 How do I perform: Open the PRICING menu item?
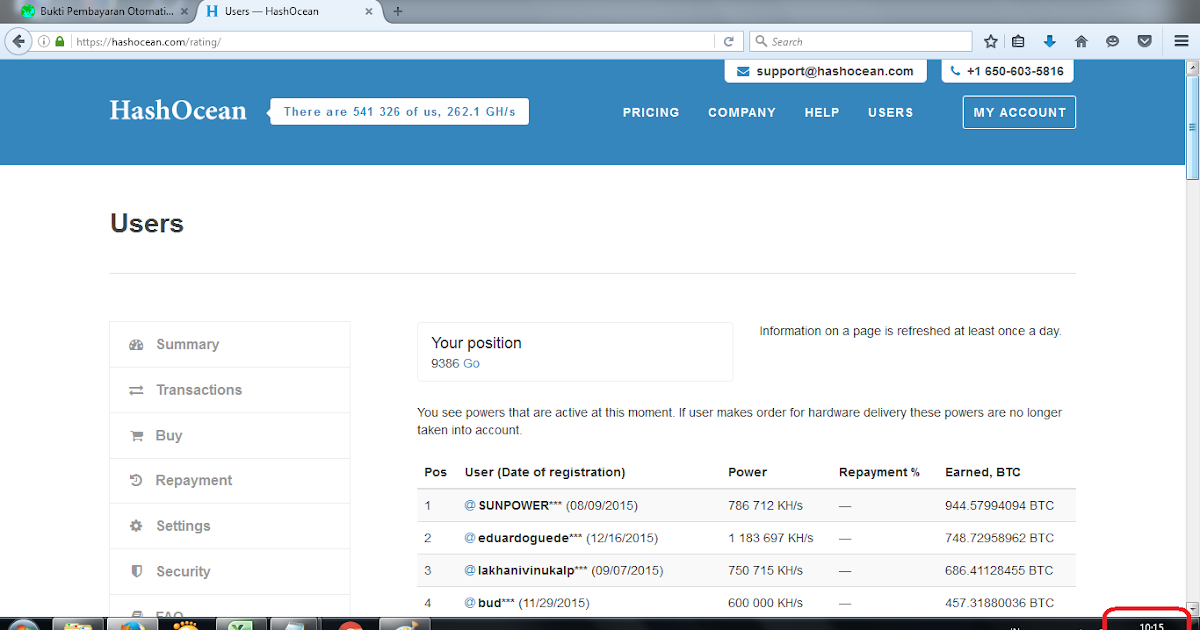pos(651,112)
